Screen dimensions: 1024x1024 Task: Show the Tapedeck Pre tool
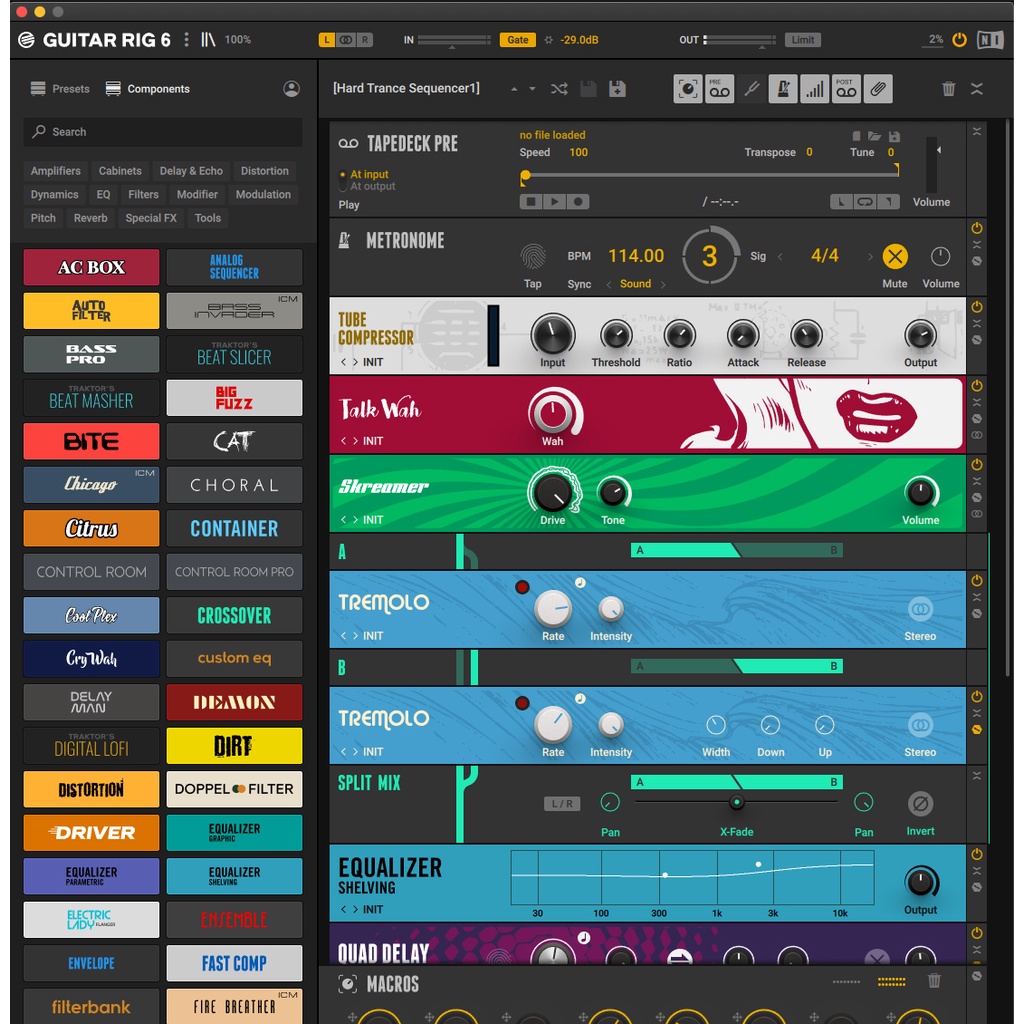pos(719,89)
